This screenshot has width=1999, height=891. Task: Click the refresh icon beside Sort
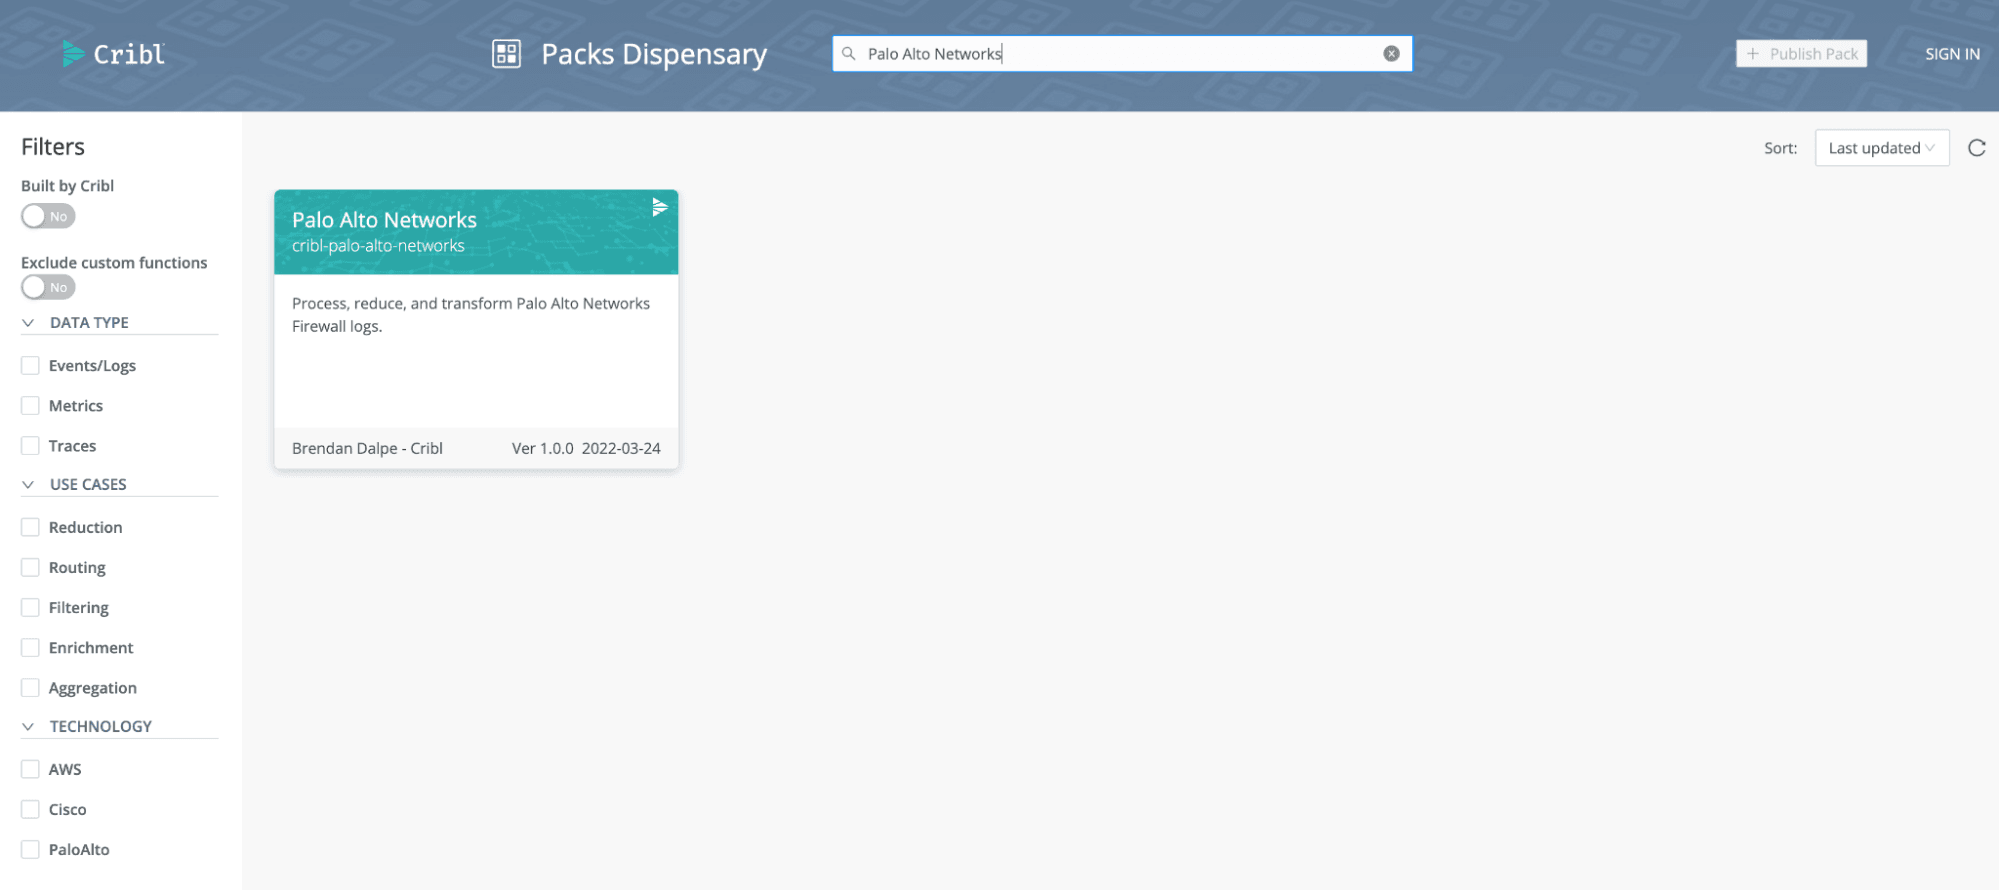point(1976,148)
